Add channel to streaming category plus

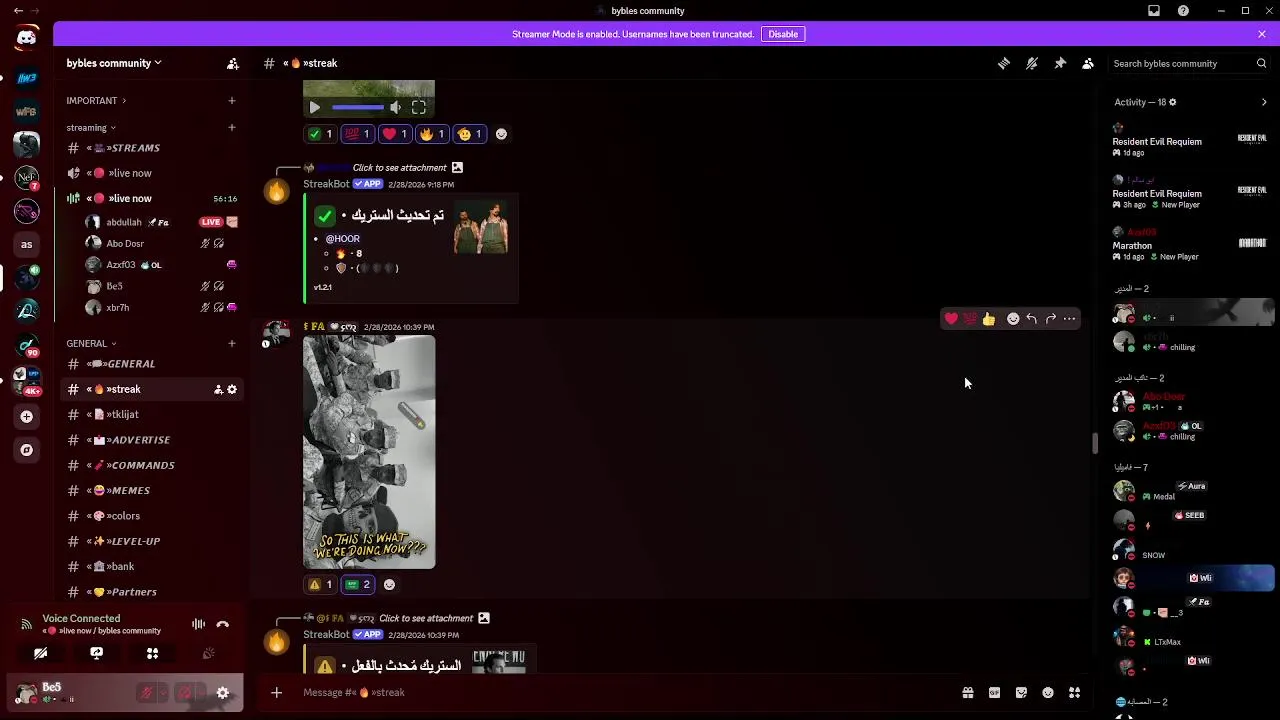(231, 127)
